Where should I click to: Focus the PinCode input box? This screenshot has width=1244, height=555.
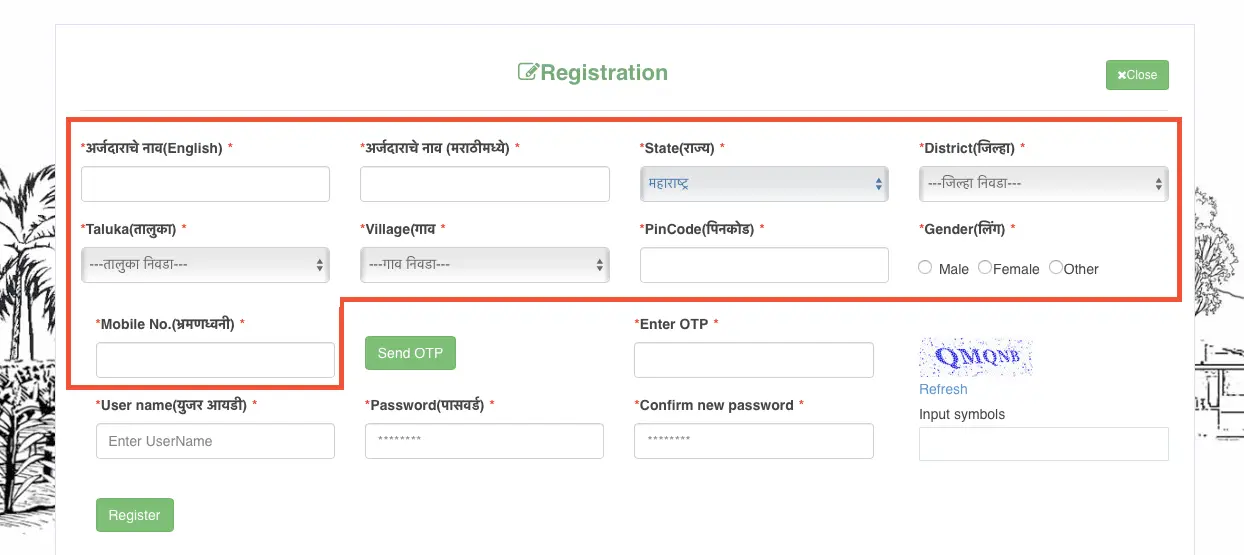[764, 265]
